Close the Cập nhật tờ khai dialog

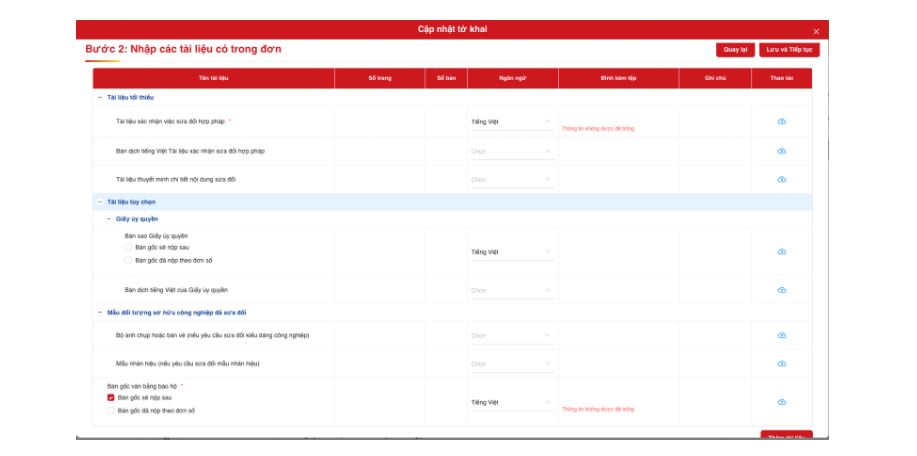coord(816,32)
